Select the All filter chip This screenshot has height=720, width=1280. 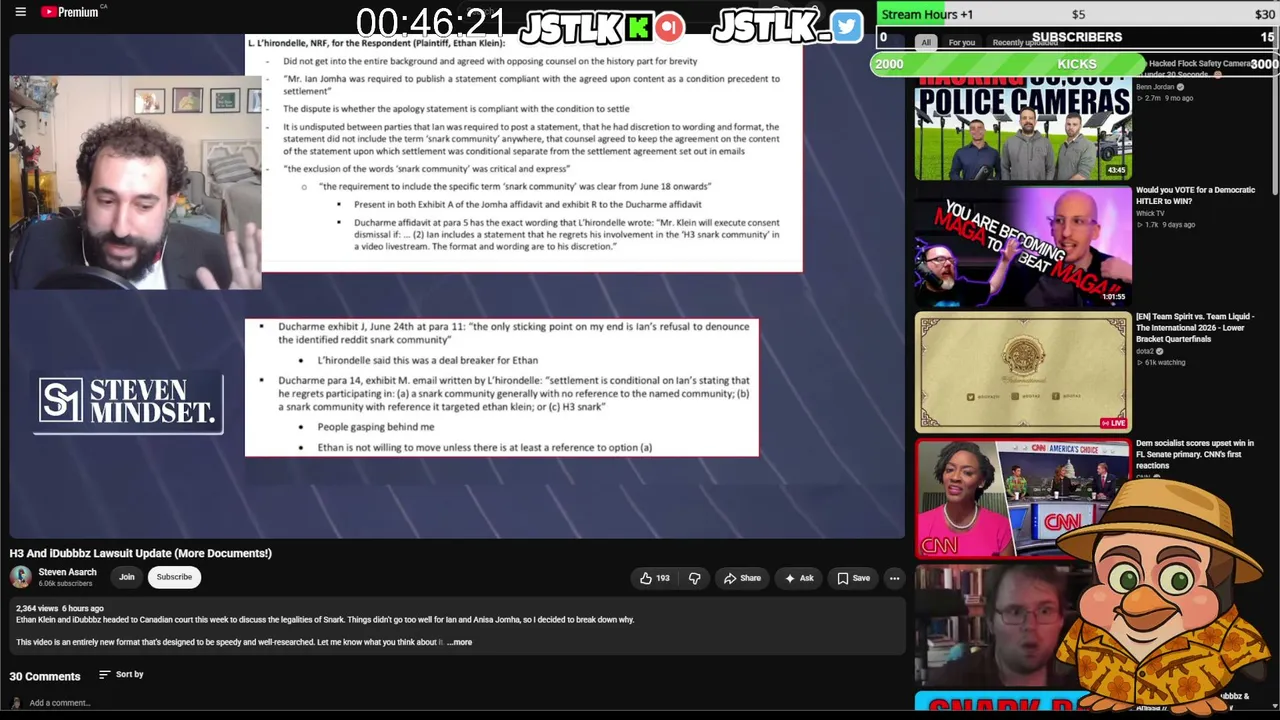coord(926,42)
